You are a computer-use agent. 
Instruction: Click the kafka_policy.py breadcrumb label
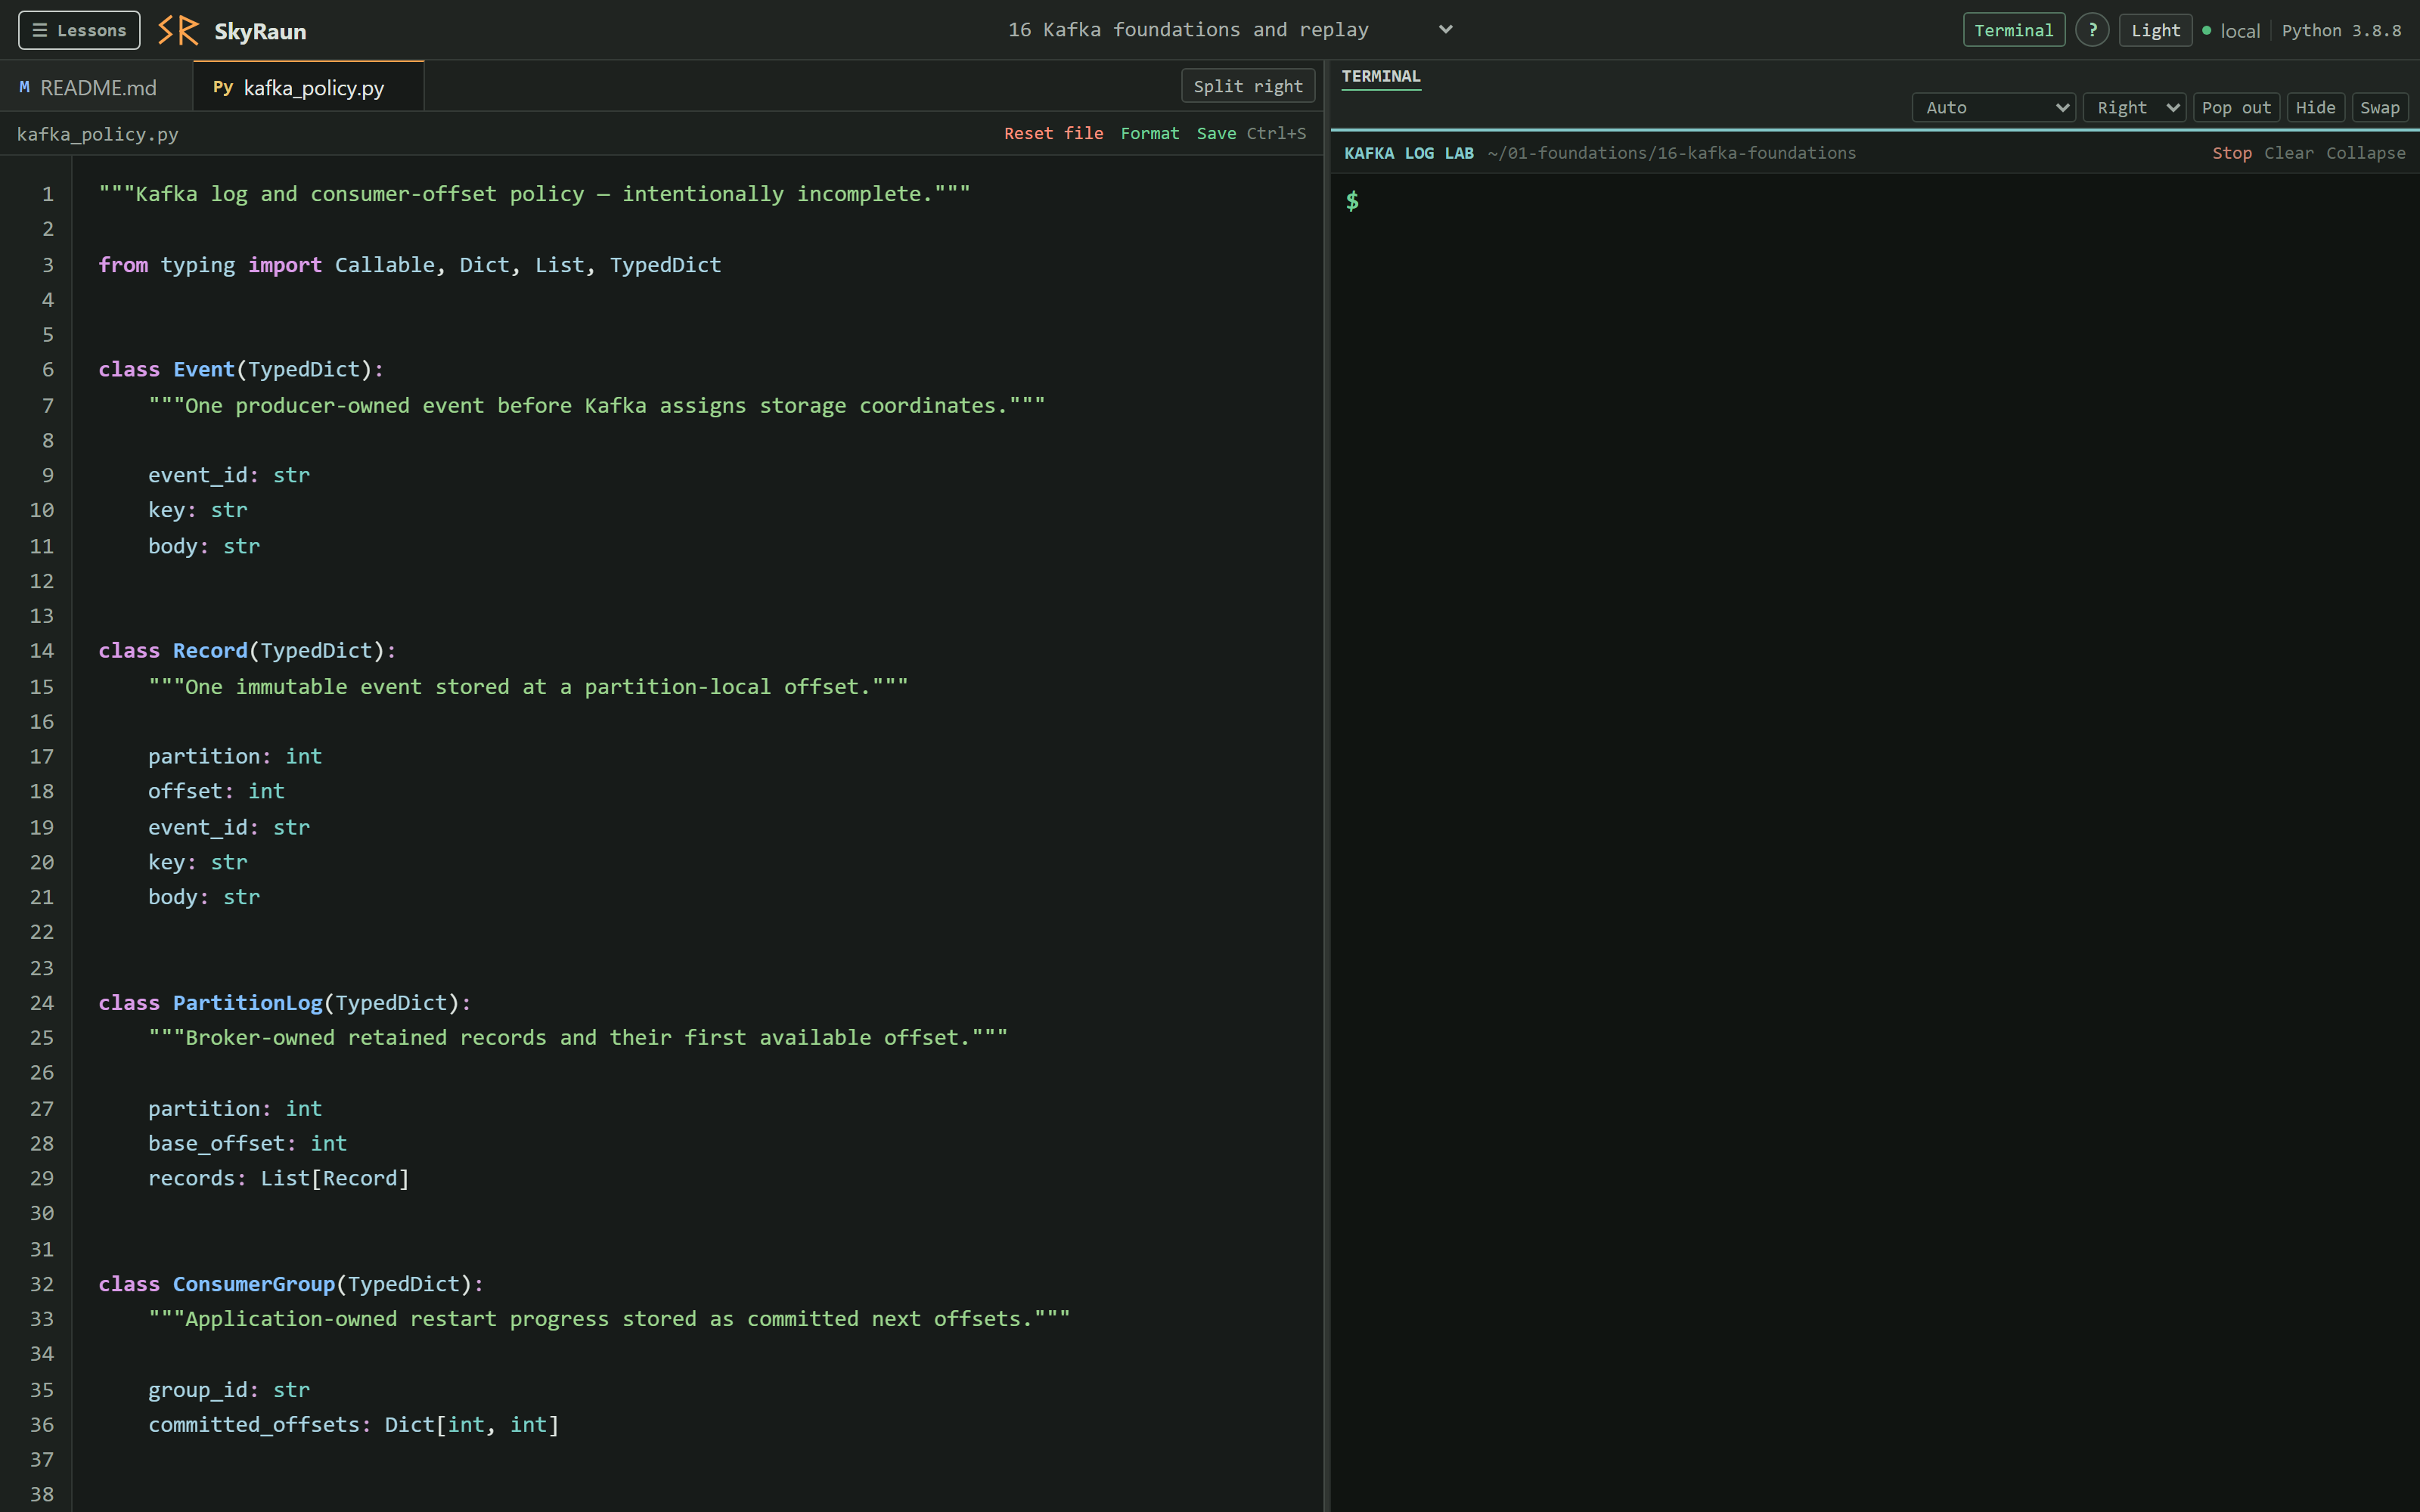coord(97,134)
